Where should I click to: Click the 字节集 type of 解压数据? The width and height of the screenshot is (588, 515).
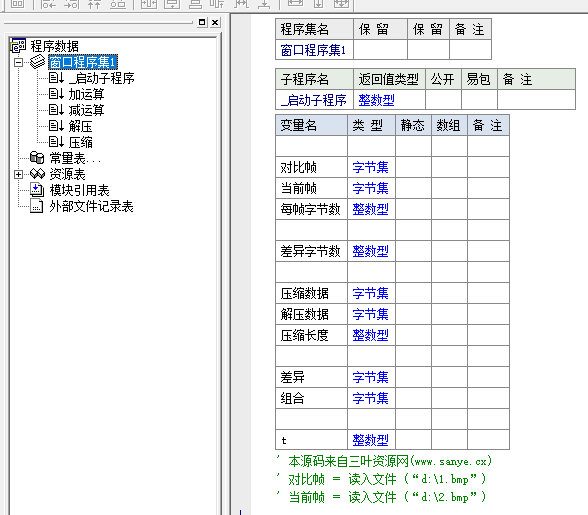370,314
